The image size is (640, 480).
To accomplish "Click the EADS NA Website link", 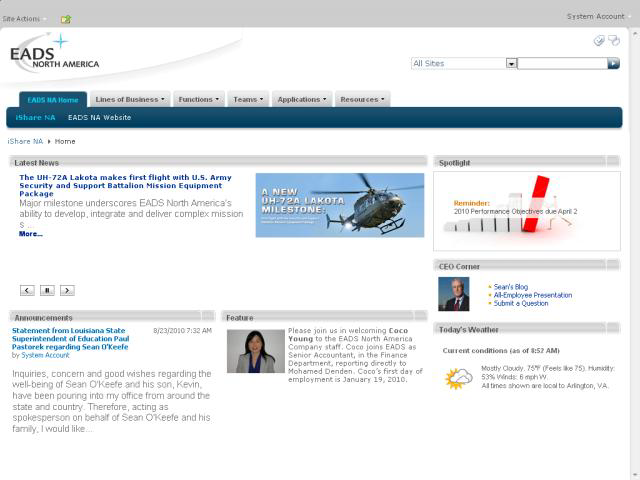I will (100, 118).
